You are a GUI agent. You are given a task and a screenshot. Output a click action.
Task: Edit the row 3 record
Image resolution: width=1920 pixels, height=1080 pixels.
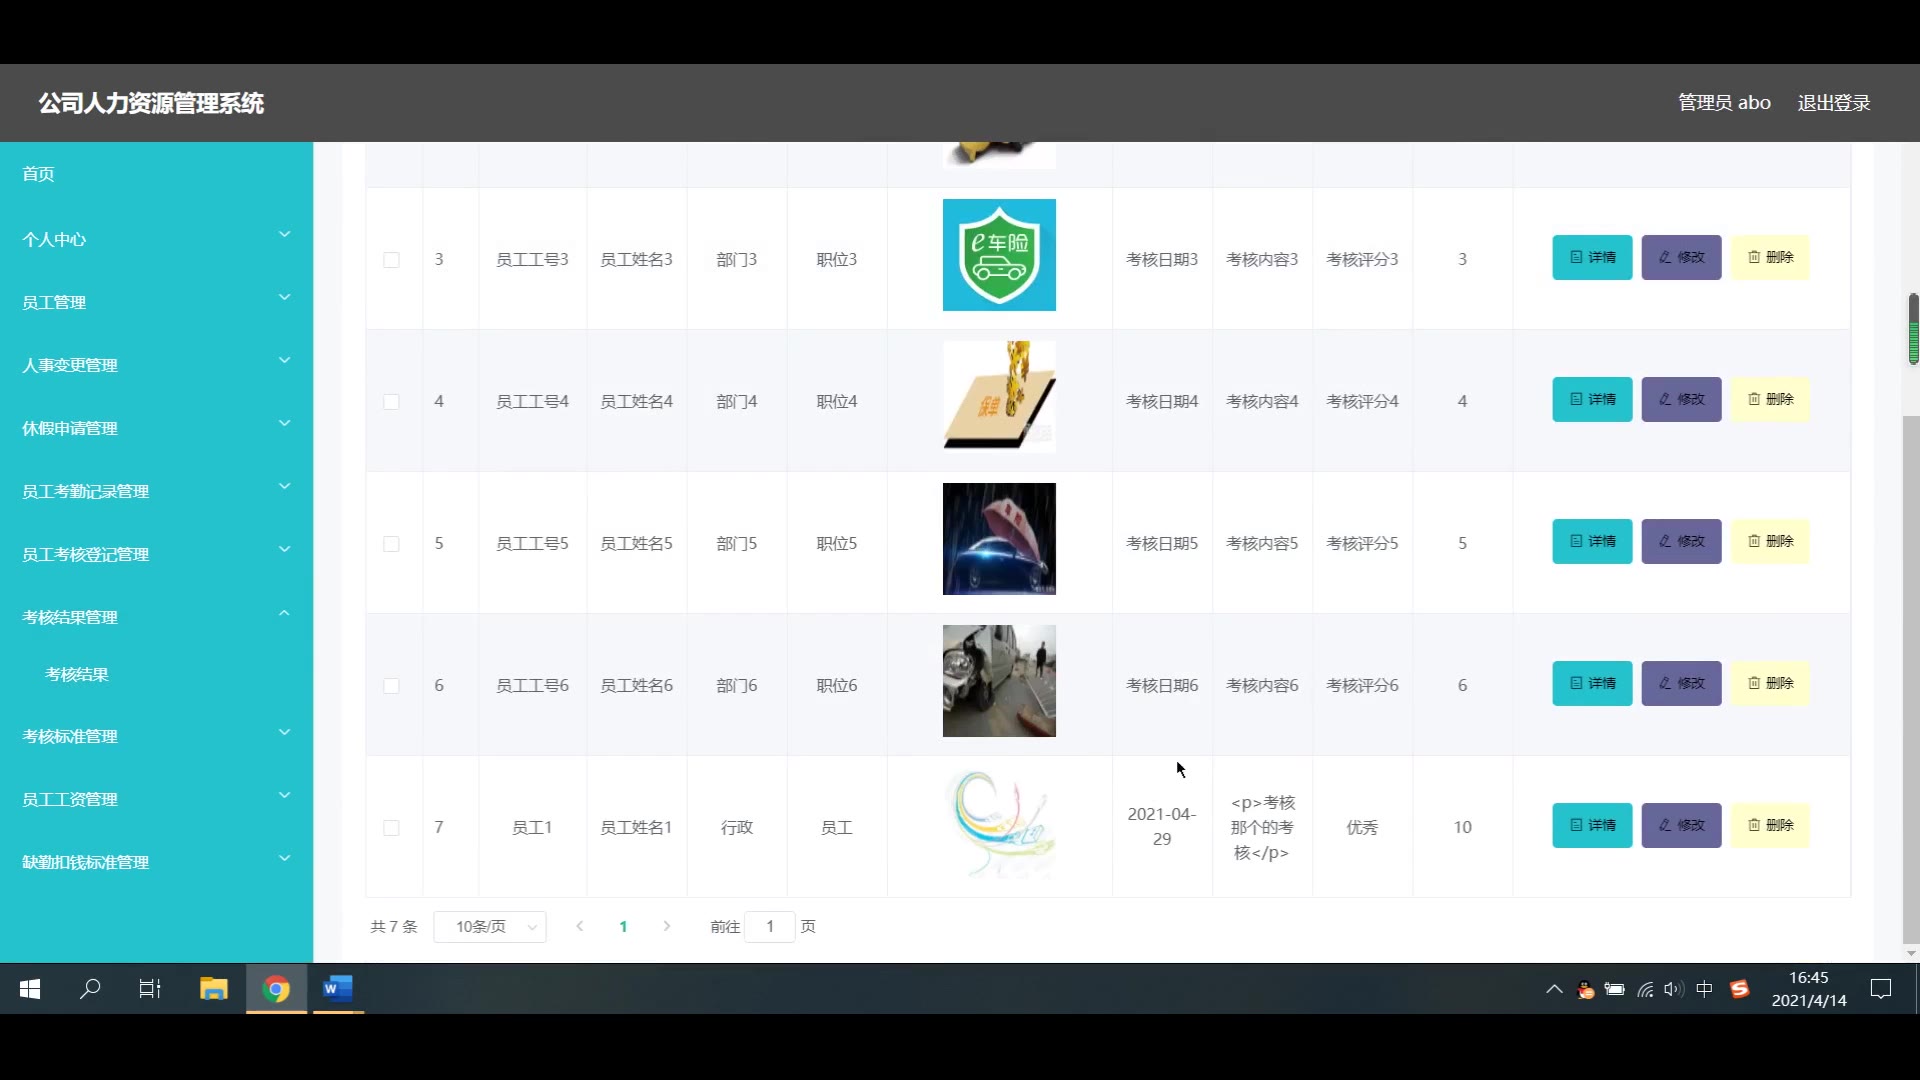1681,257
